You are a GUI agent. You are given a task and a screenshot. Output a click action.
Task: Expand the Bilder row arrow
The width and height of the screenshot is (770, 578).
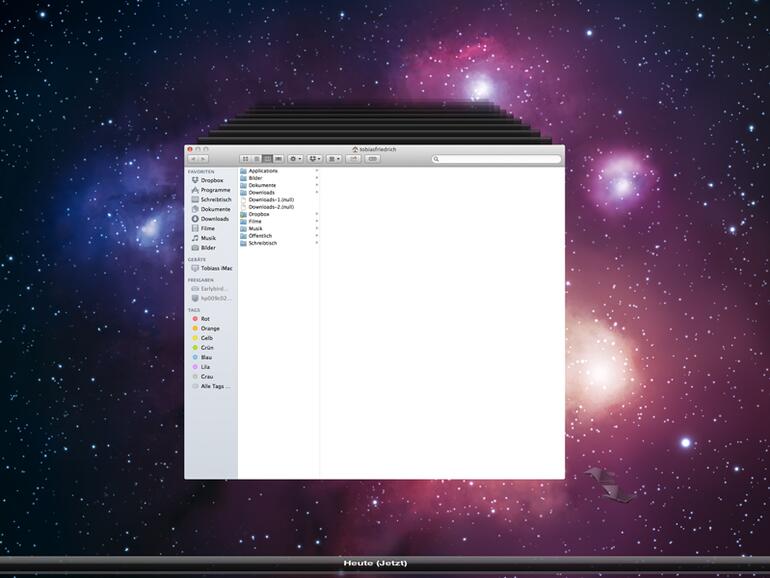[x=317, y=178]
